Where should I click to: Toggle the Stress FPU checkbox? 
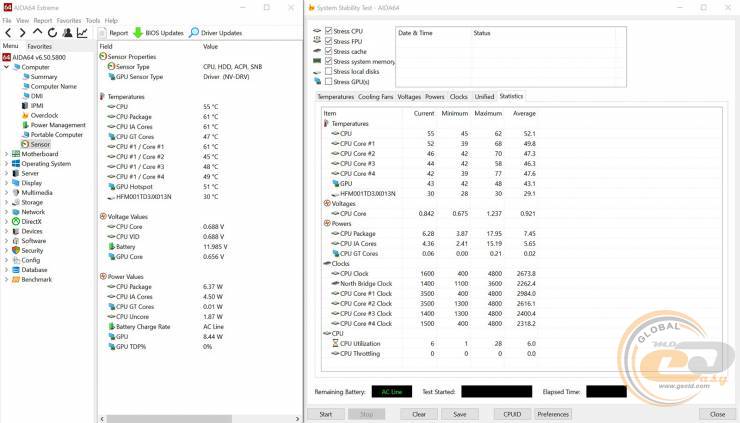point(328,41)
